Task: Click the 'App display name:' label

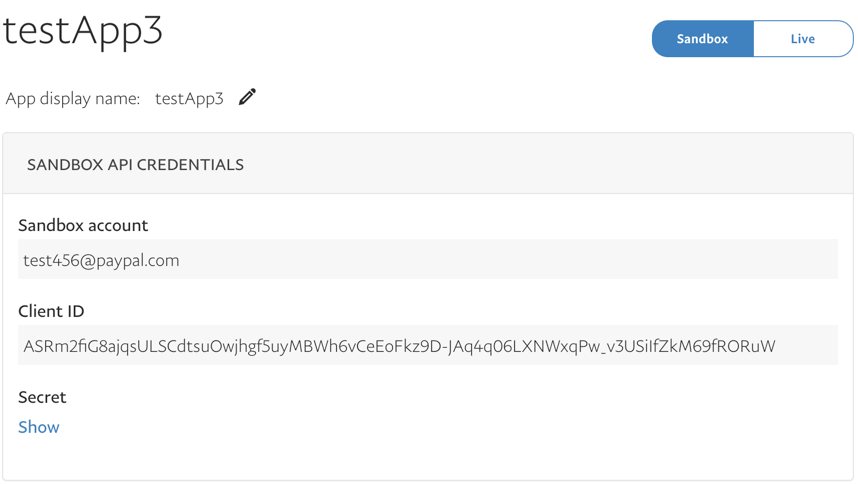Action: pos(73,98)
